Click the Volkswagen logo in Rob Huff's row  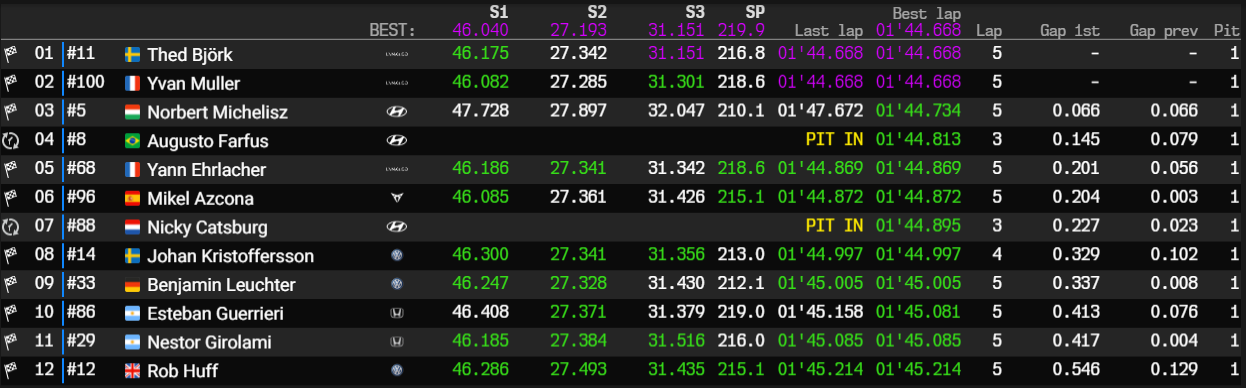(x=396, y=371)
